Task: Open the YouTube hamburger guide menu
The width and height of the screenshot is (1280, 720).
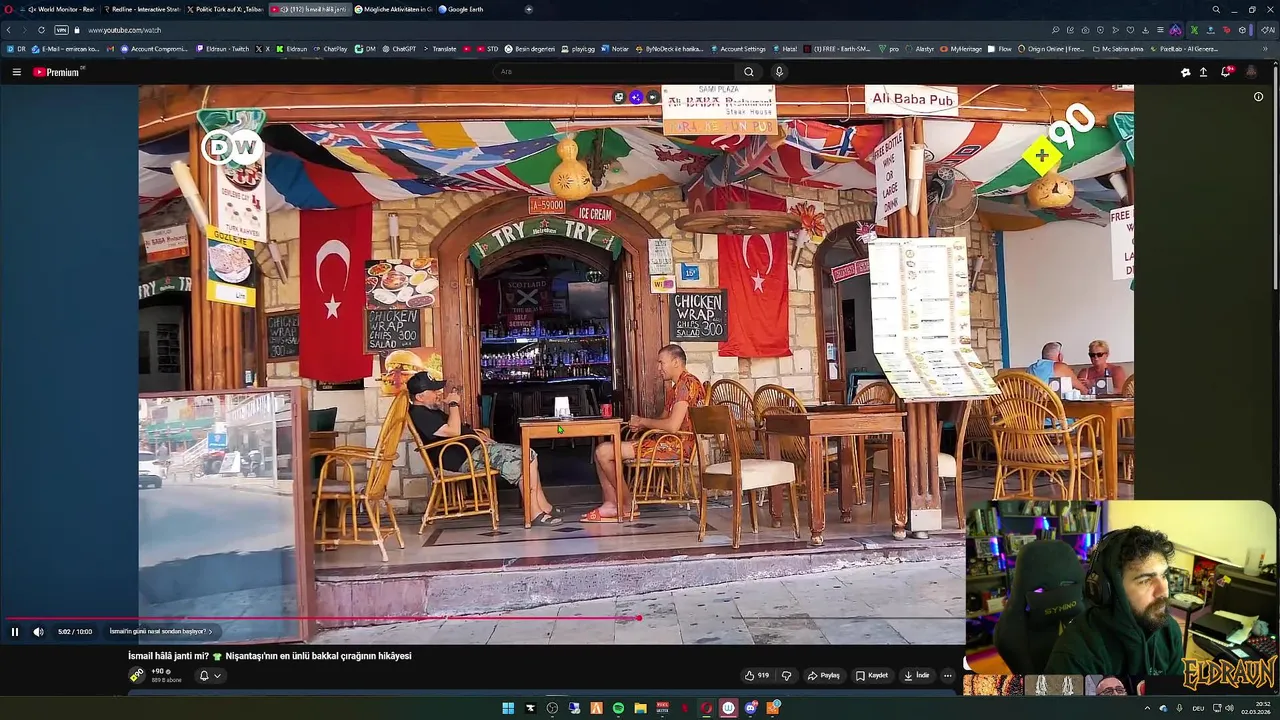Action: point(16,72)
